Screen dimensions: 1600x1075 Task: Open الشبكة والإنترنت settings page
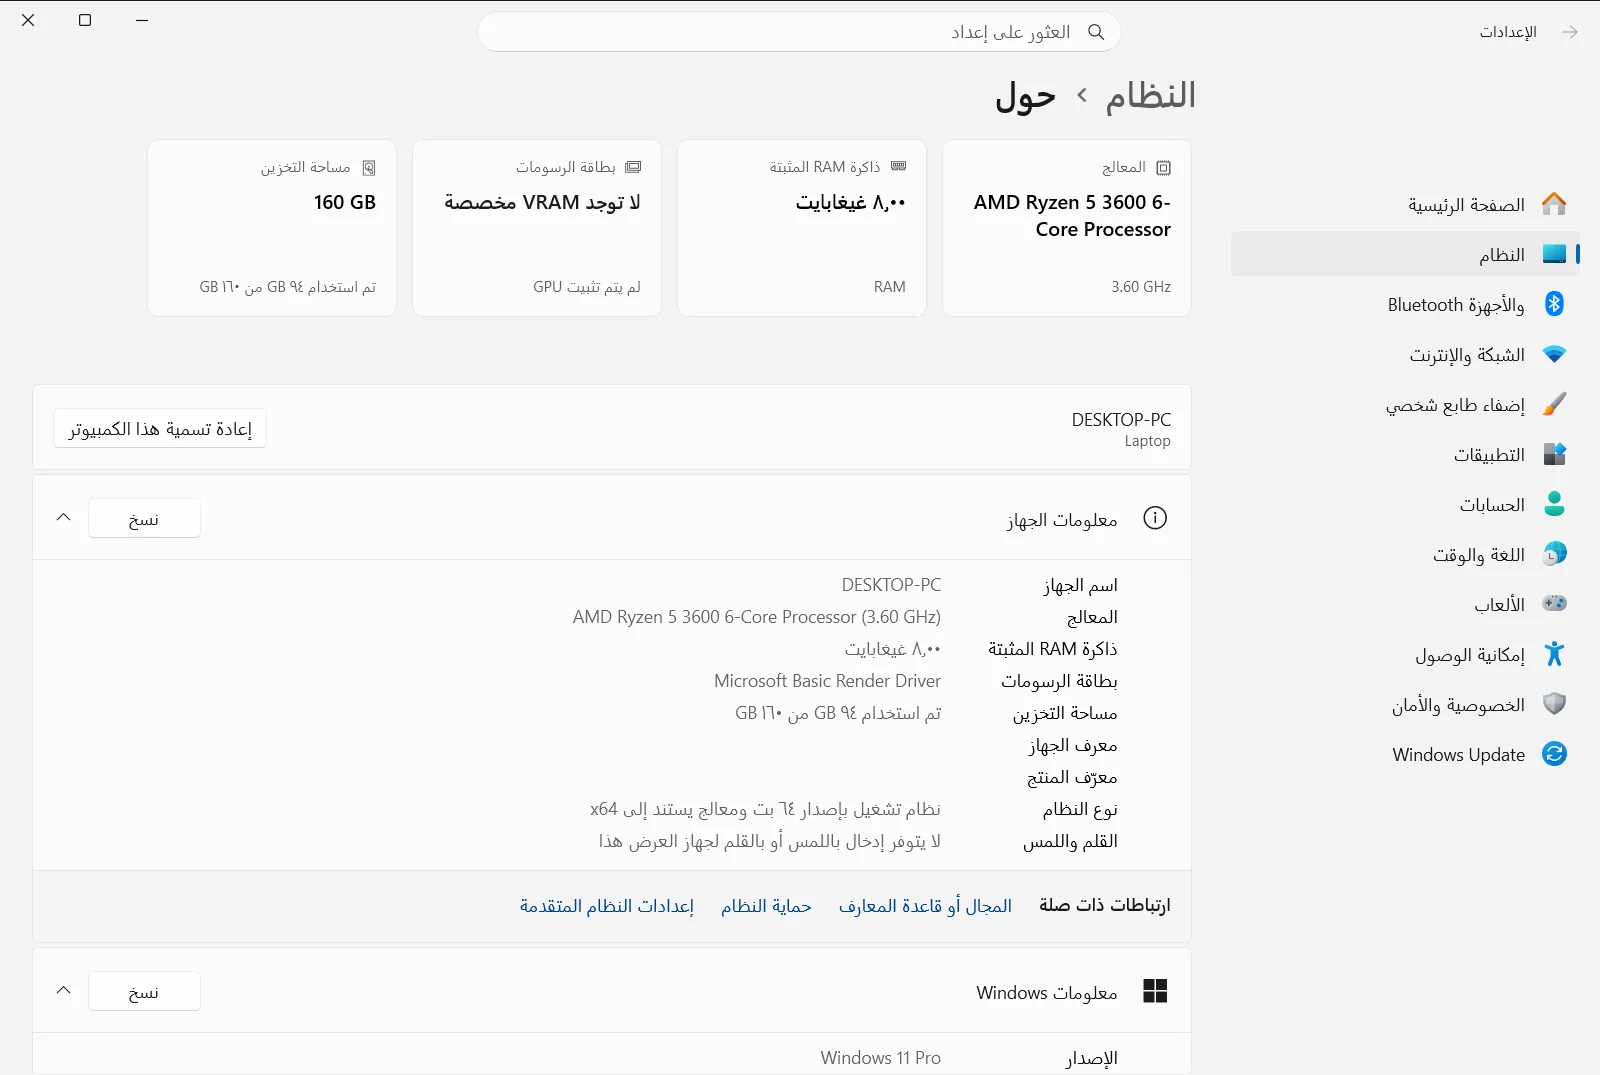click(x=1405, y=354)
